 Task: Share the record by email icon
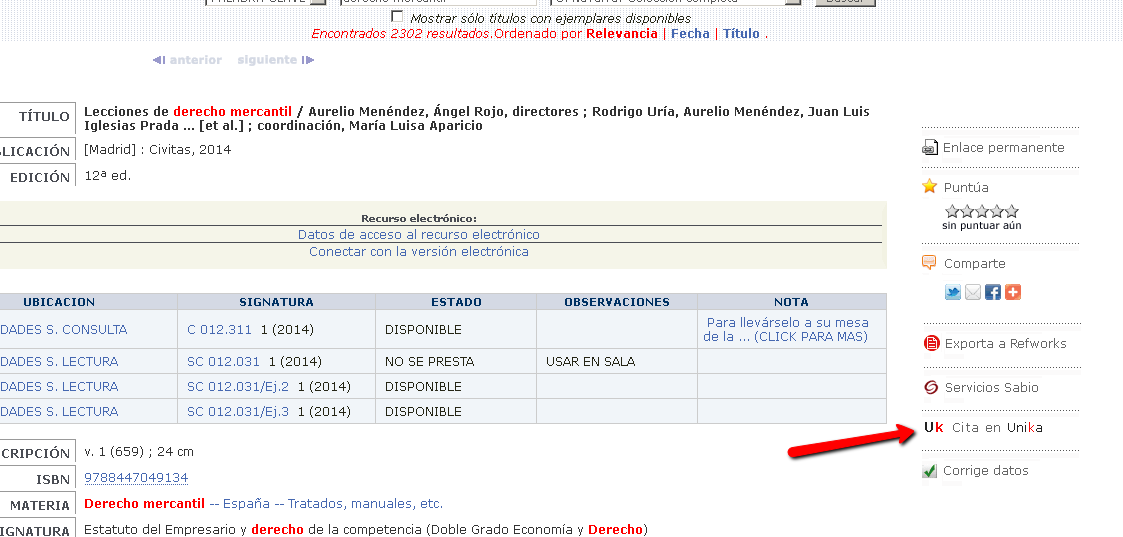973,293
